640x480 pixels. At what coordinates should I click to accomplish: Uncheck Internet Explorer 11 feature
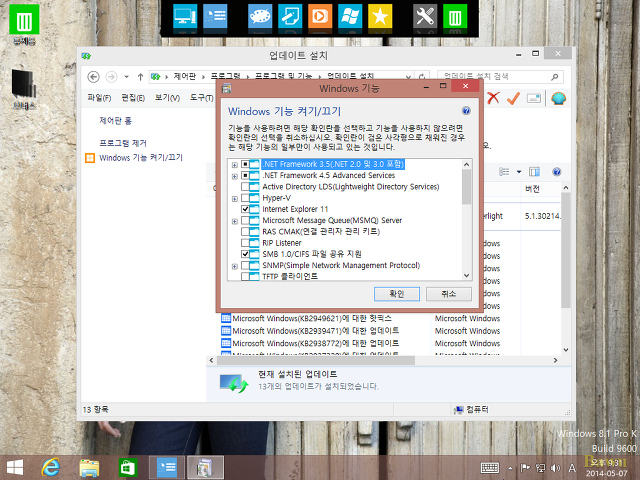click(245, 209)
